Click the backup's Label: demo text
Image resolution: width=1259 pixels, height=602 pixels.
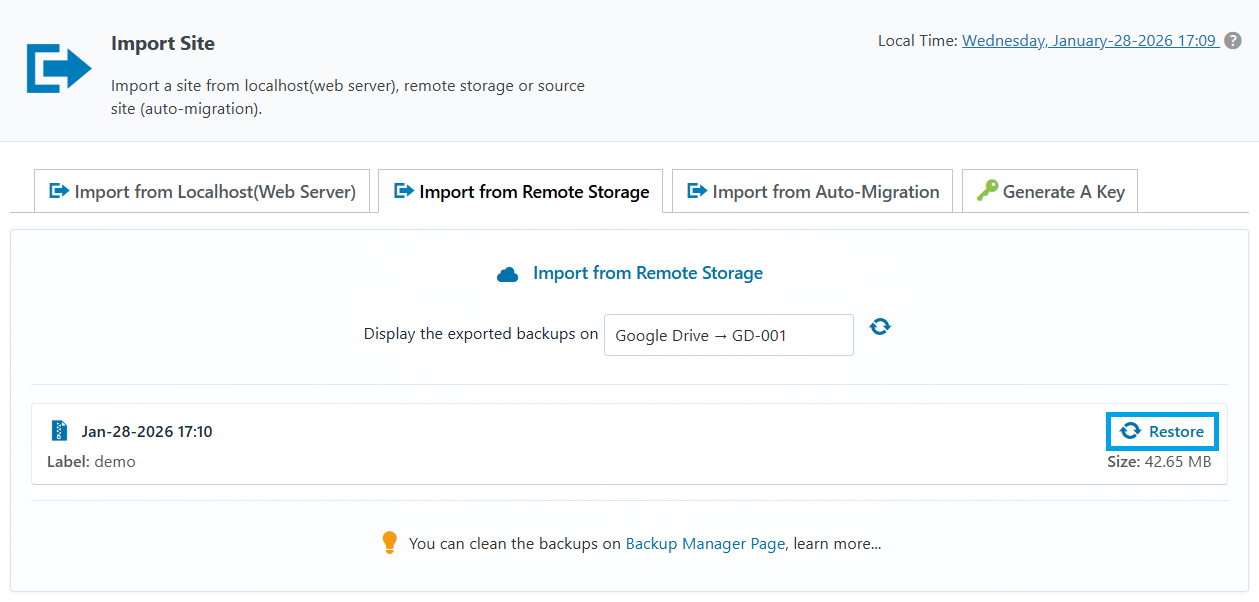pyautogui.click(x=91, y=461)
